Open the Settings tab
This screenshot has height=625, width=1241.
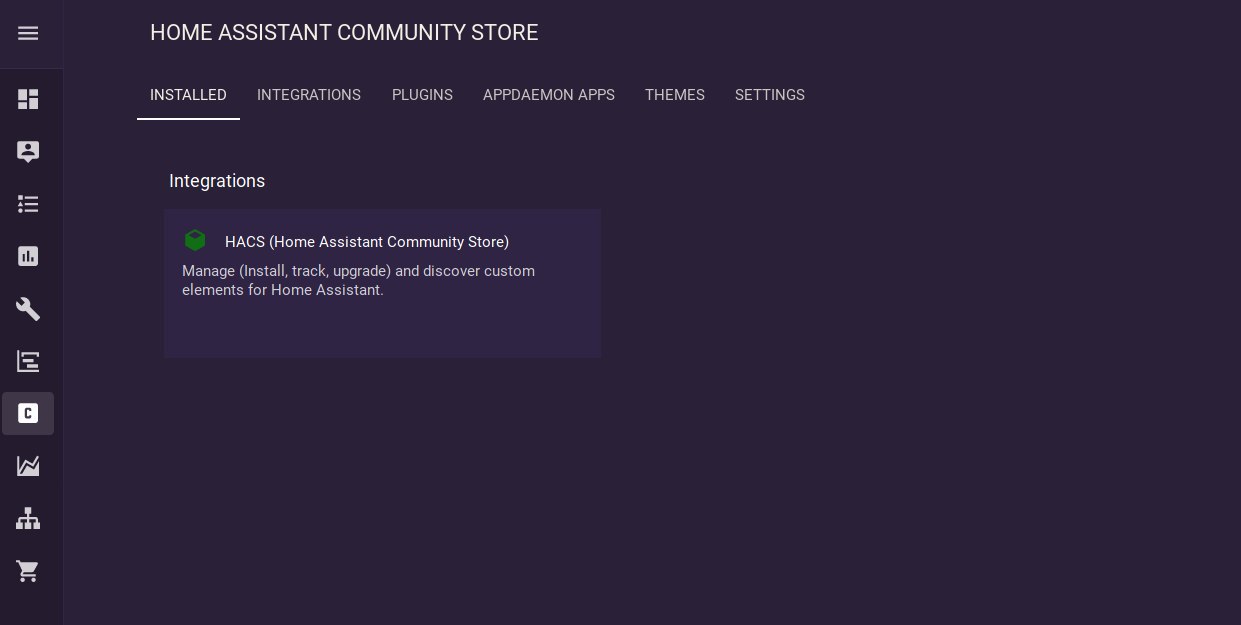tap(770, 95)
